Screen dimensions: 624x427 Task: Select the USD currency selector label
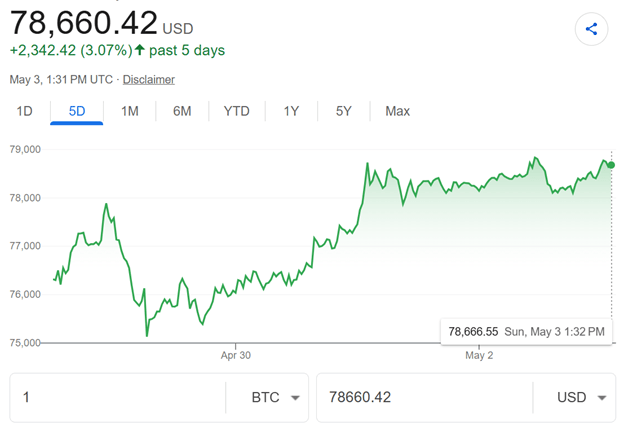571,397
